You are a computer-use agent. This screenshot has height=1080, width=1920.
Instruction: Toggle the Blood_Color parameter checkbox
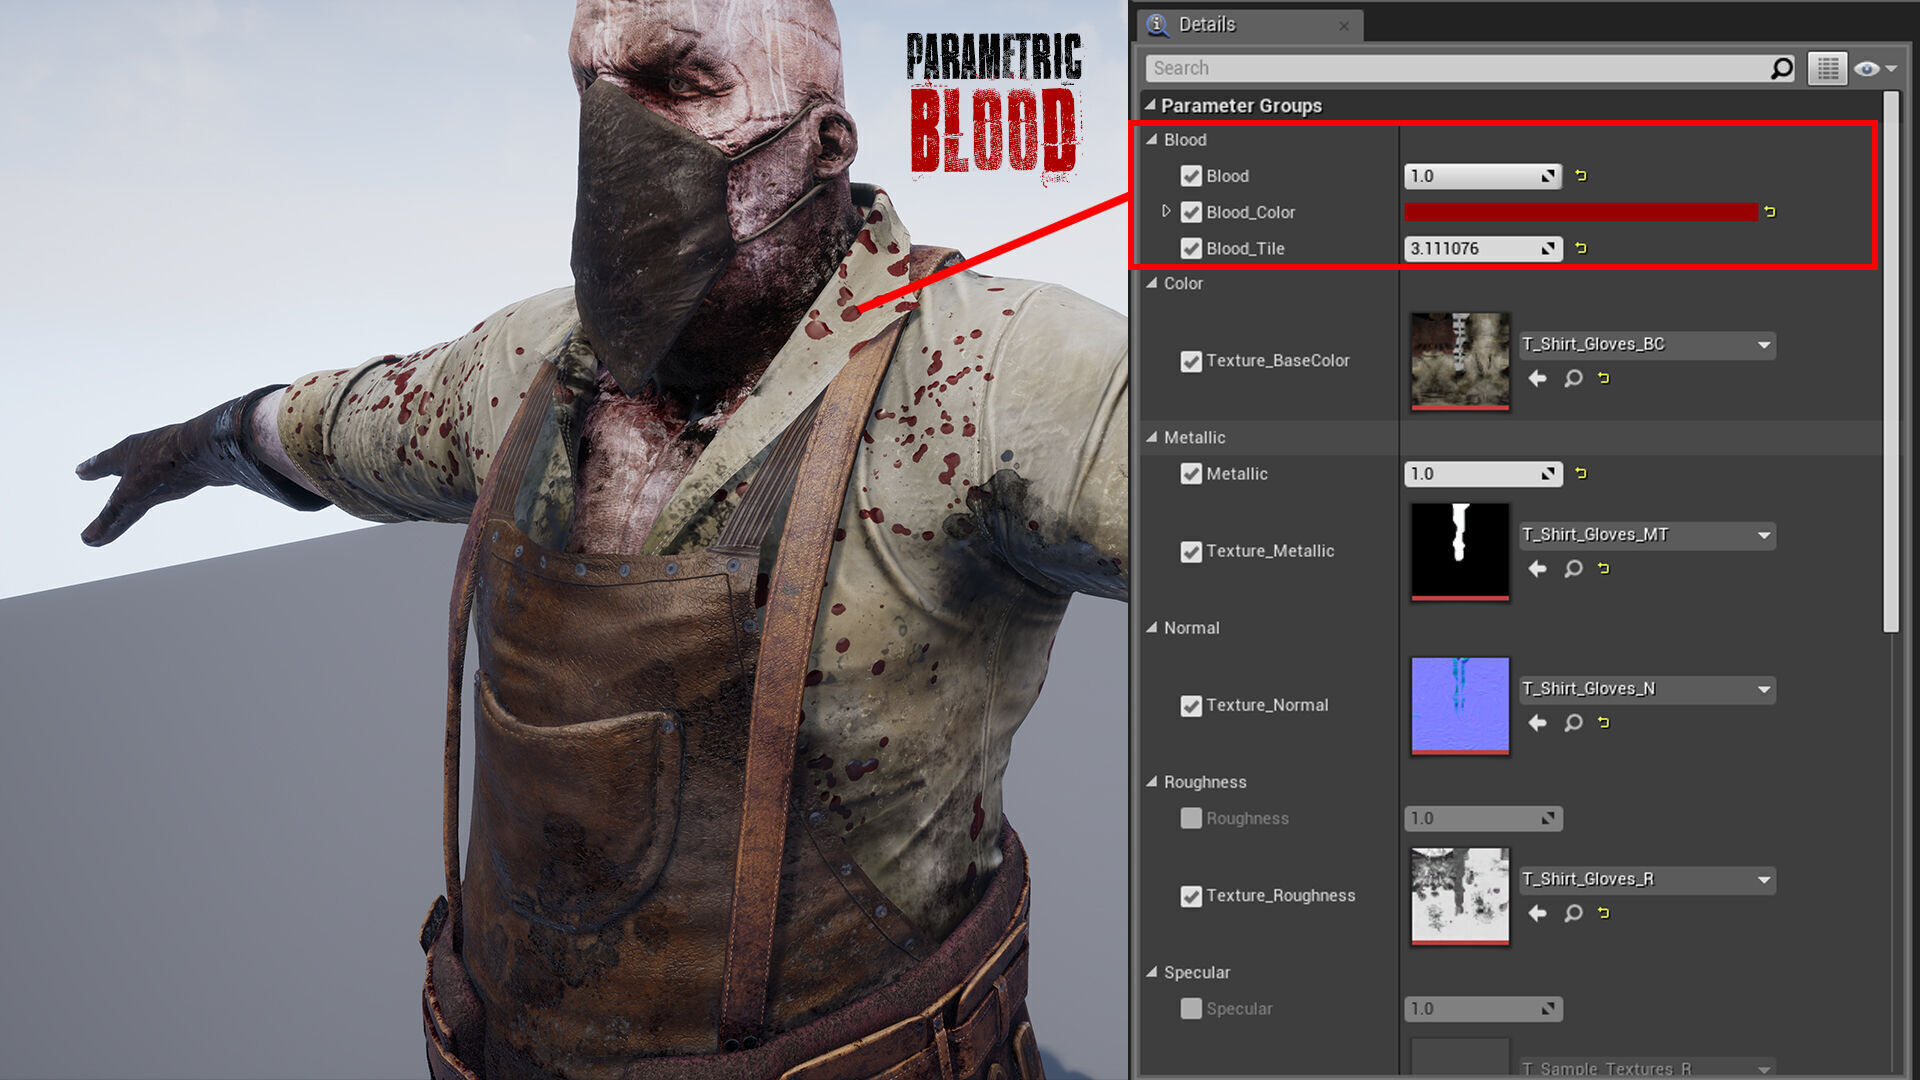point(1191,212)
